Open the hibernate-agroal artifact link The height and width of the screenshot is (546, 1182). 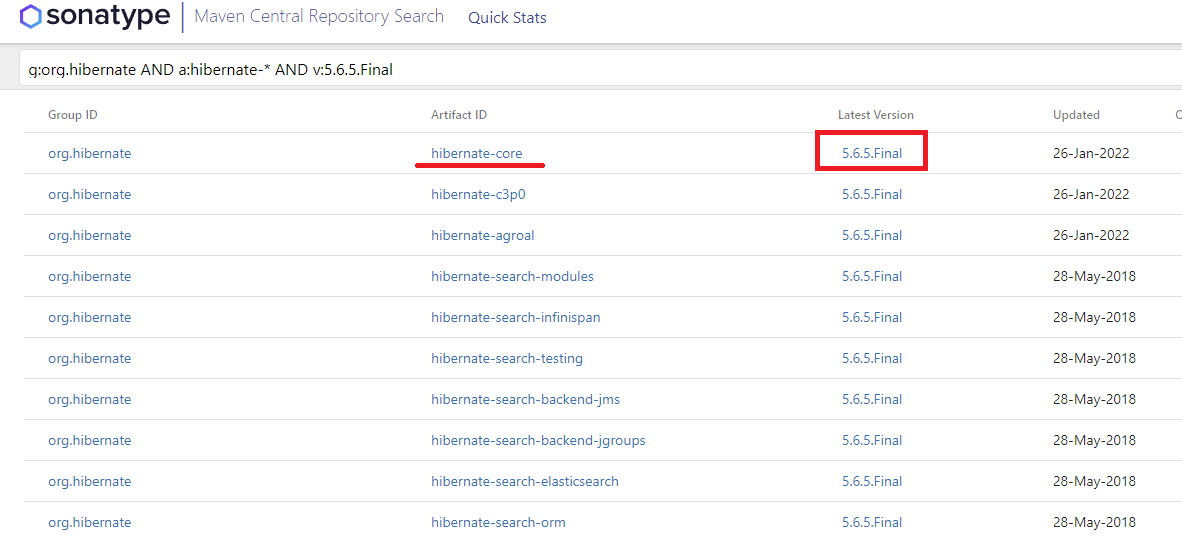click(482, 235)
